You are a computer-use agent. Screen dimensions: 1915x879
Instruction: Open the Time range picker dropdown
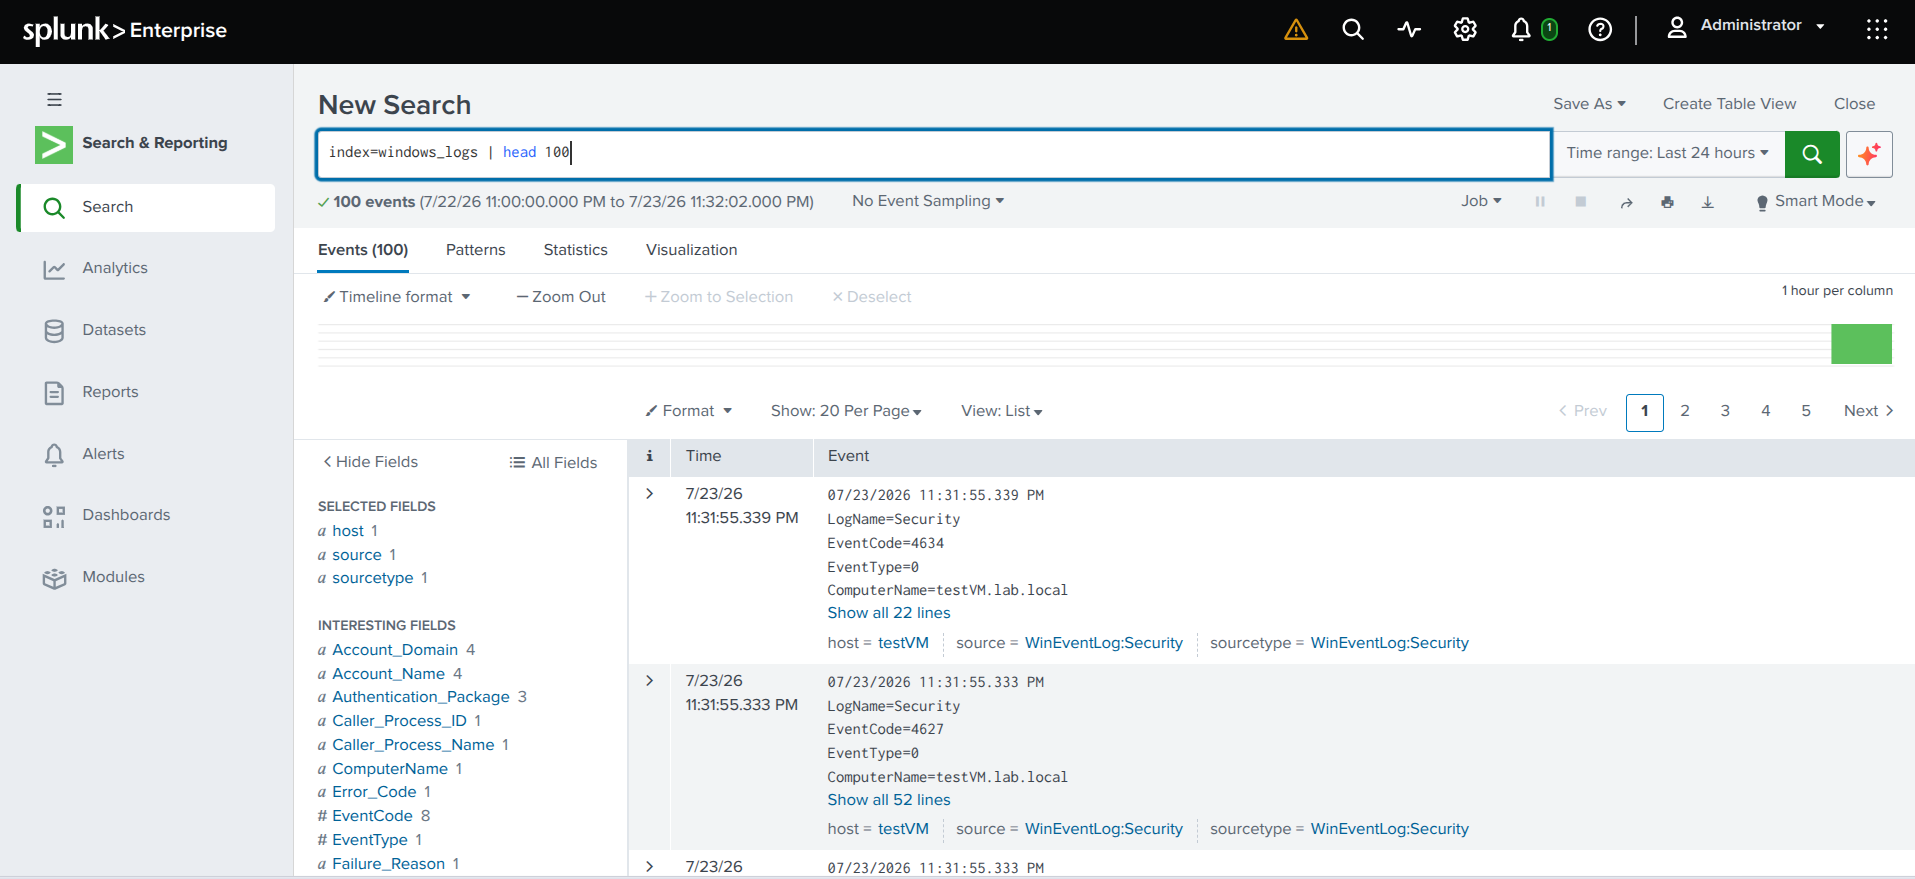[1668, 153]
